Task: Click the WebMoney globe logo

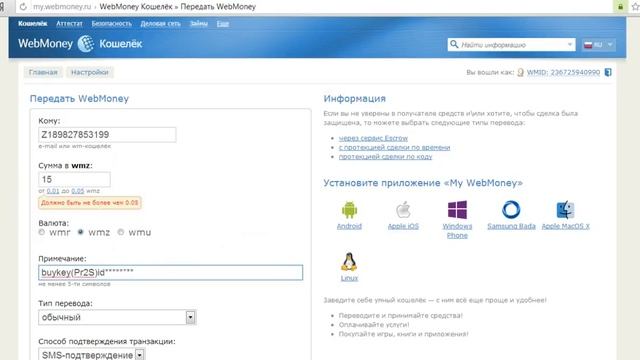Action: point(86,44)
